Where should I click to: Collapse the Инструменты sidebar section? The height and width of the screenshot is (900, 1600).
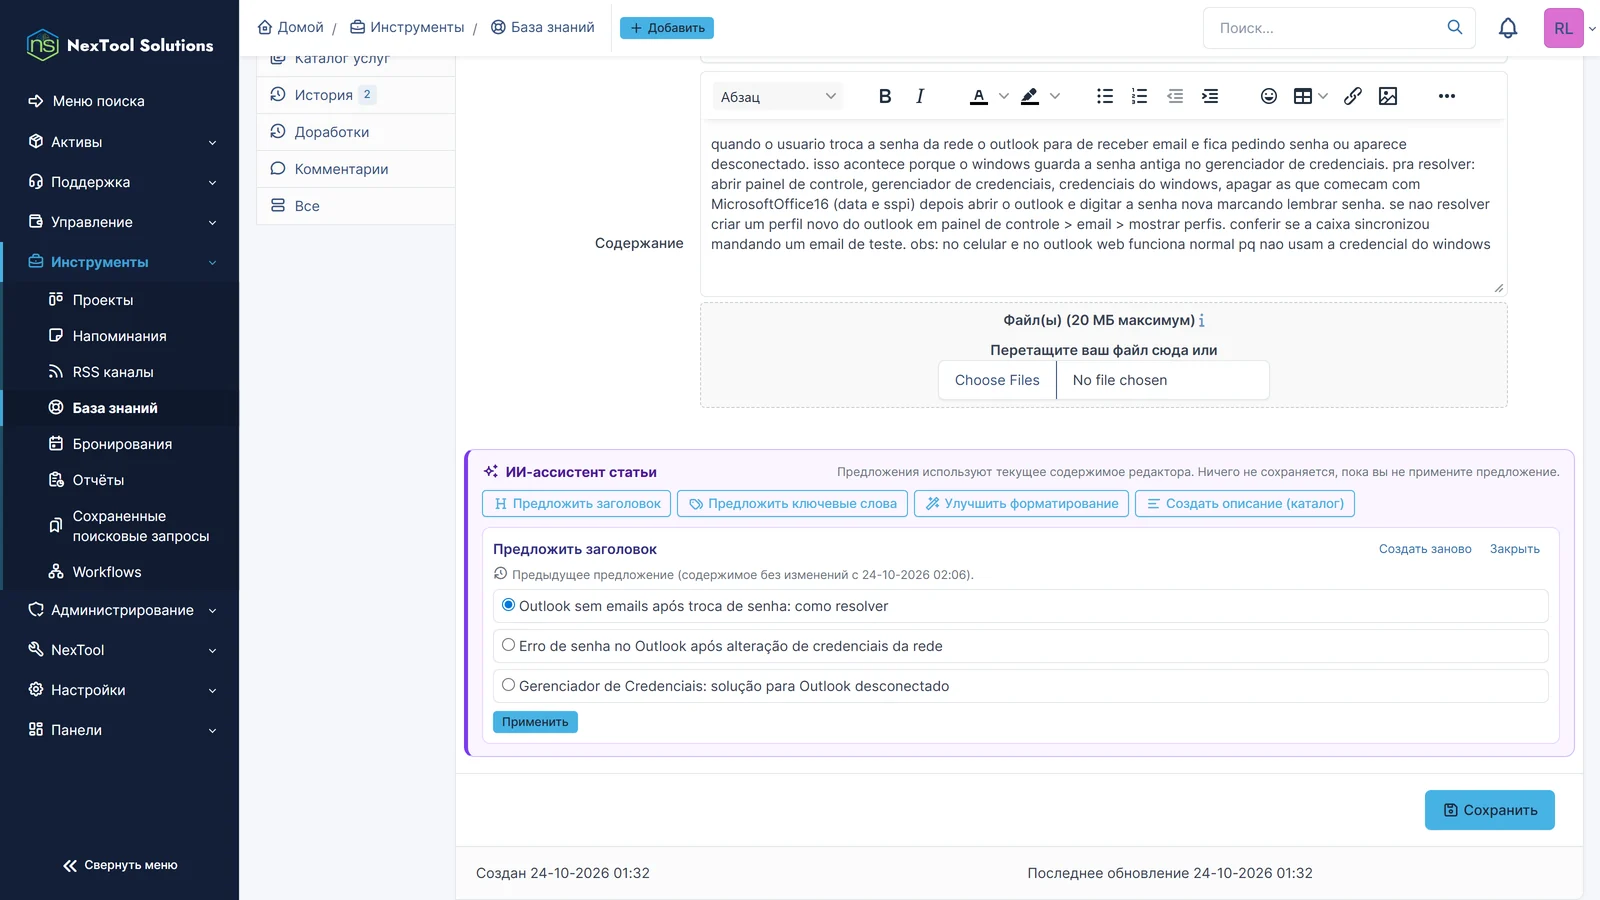[120, 262]
